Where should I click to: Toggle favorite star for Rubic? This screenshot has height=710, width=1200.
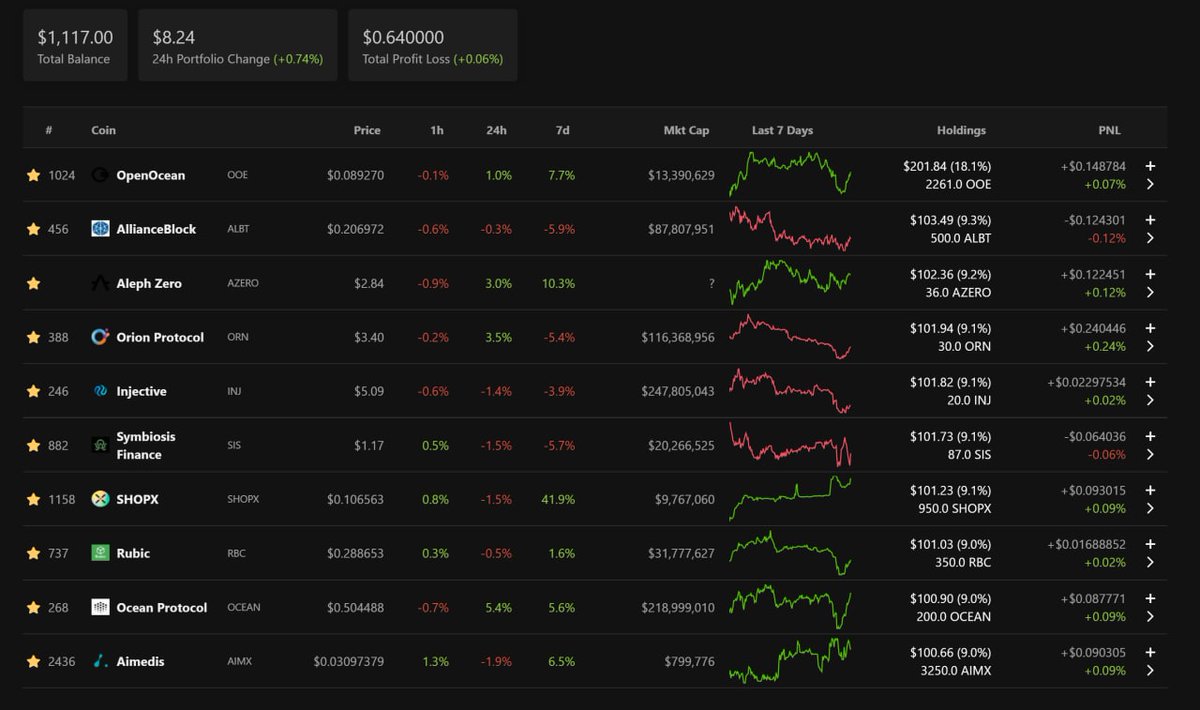pyautogui.click(x=33, y=553)
